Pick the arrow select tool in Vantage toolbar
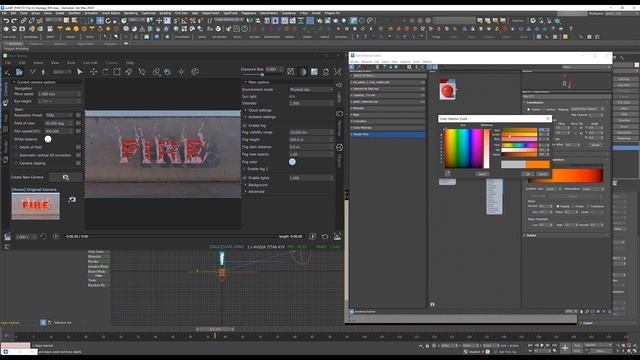 click(x=80, y=72)
